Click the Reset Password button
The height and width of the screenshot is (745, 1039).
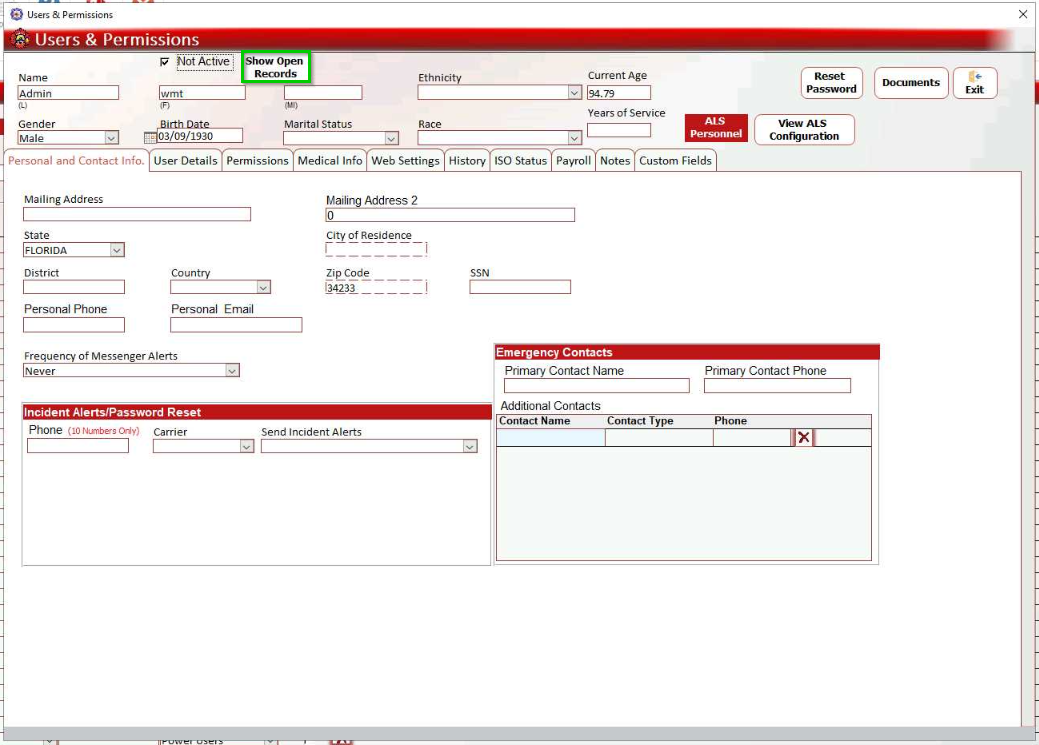831,83
